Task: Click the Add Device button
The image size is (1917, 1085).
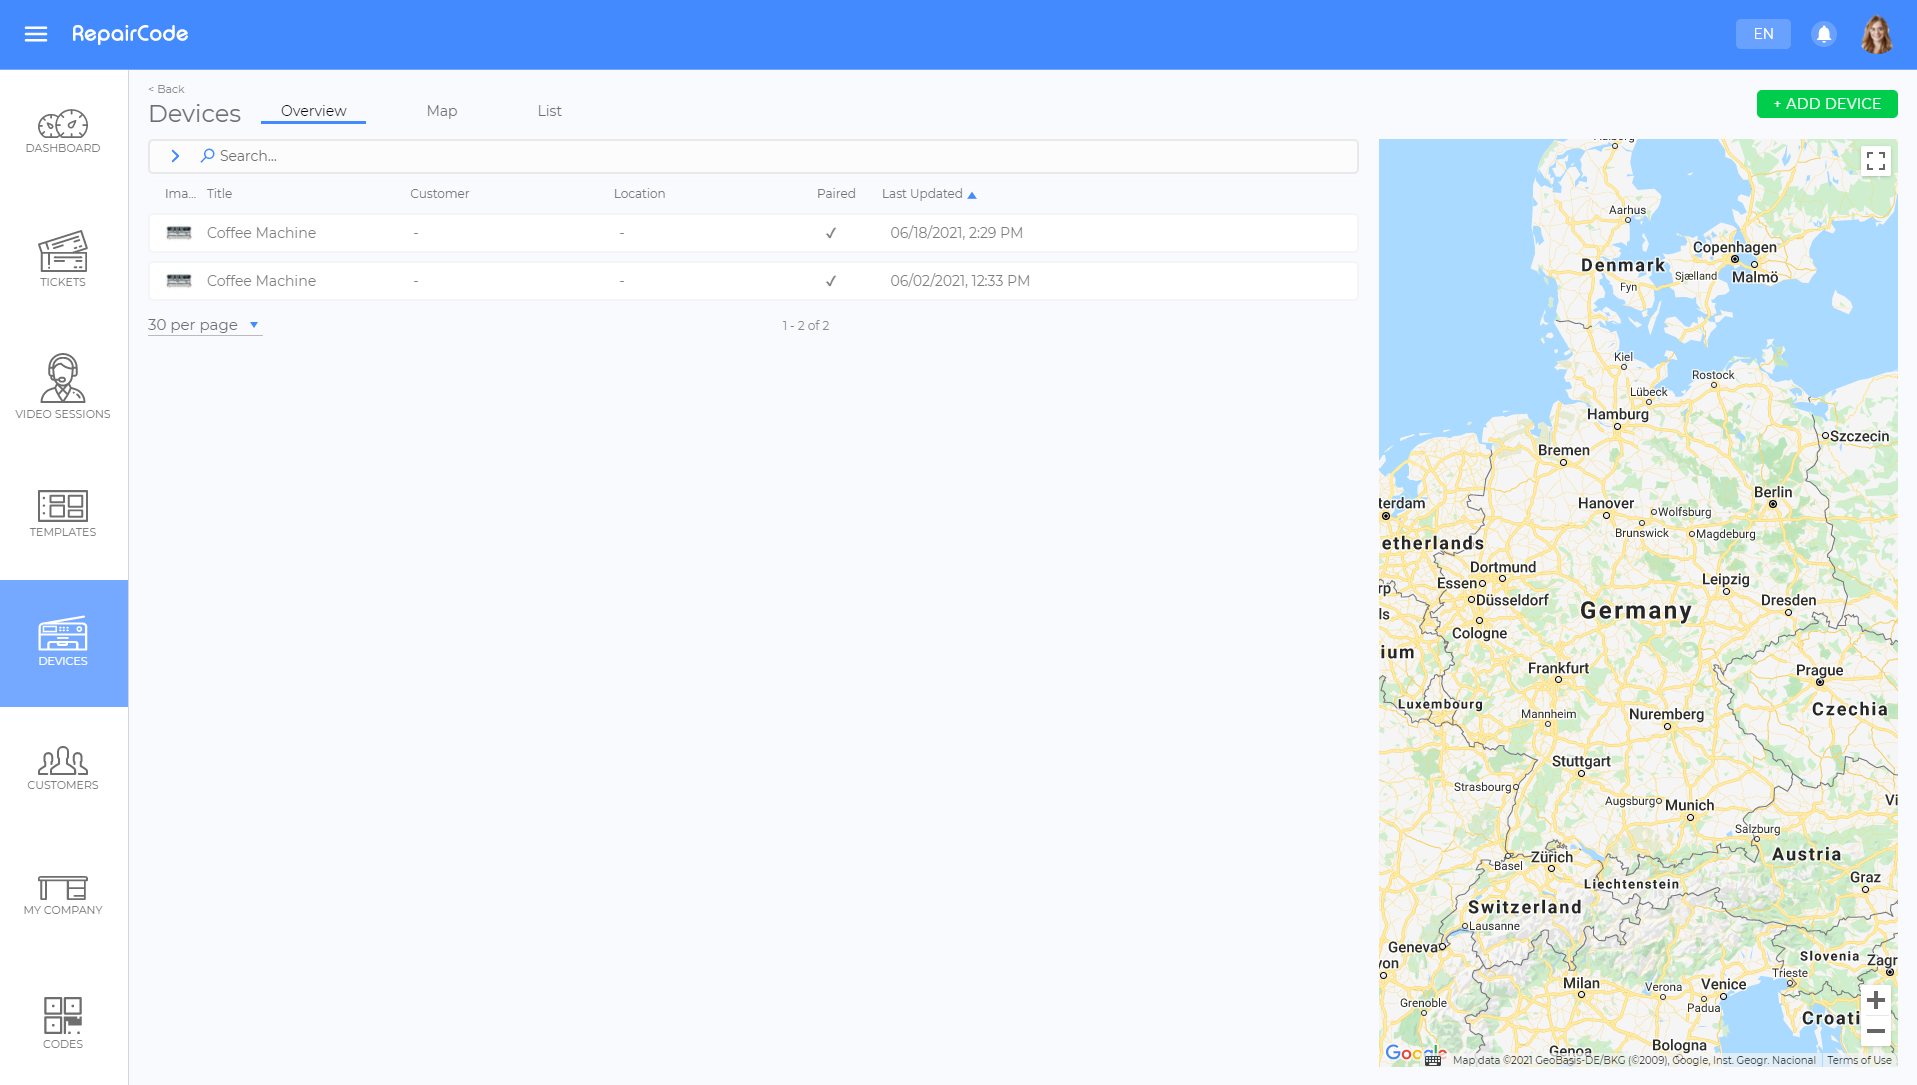Action: tap(1826, 104)
